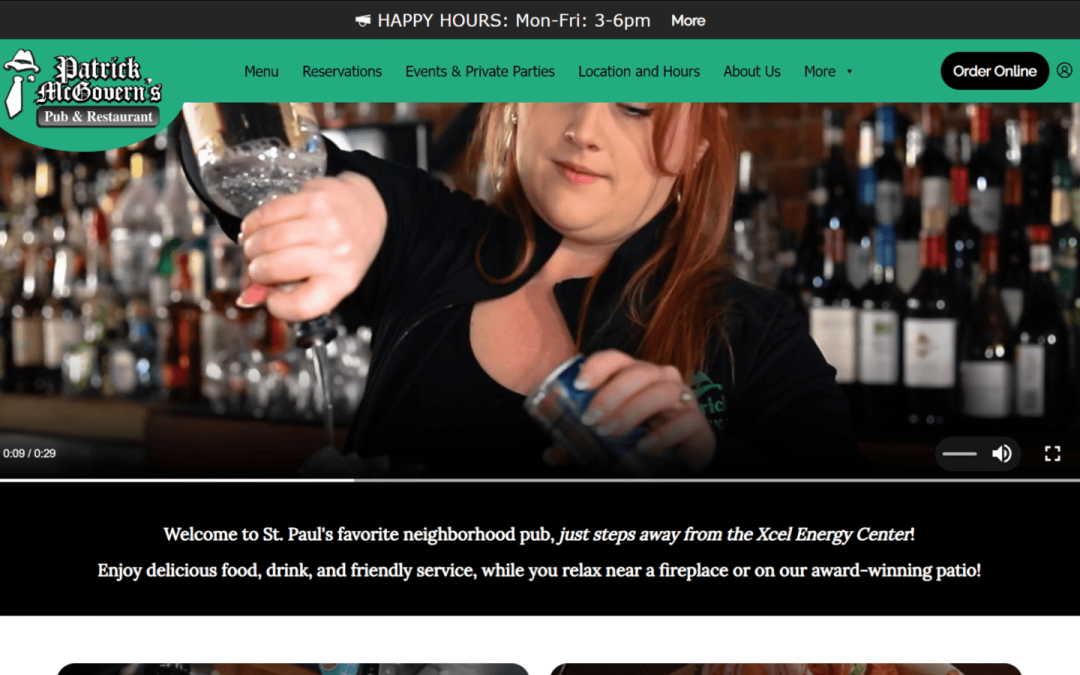Click the left food image card below

293,669
